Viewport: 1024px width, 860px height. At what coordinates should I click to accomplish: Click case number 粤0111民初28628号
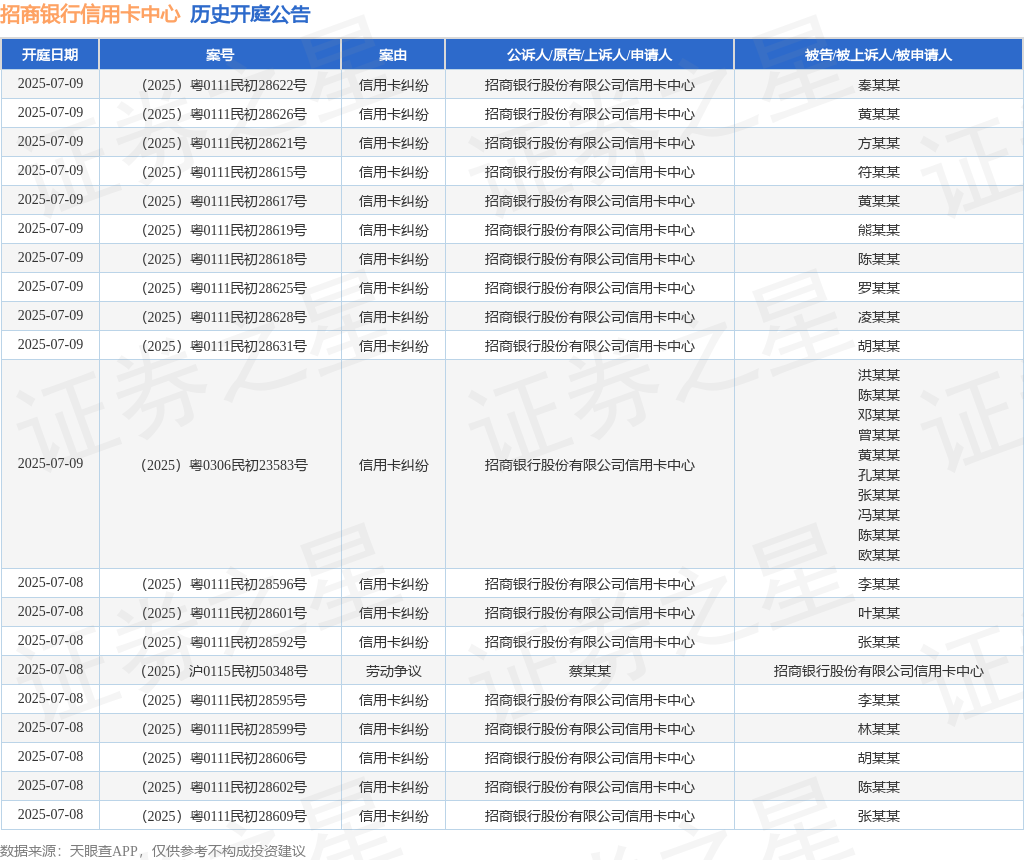[x=224, y=317]
